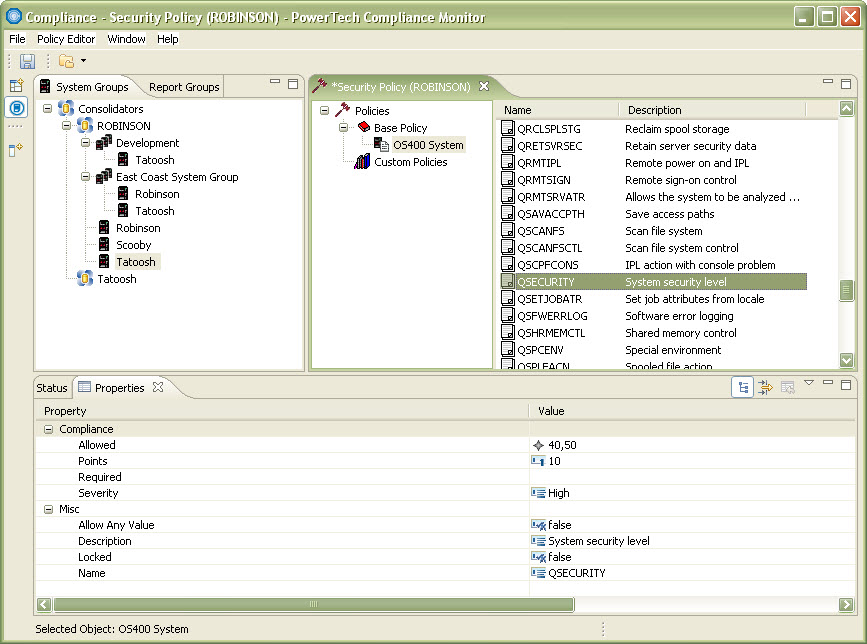The image size is (867, 644).
Task: Select the circular compliance view sidebar icon
Action: [17, 107]
